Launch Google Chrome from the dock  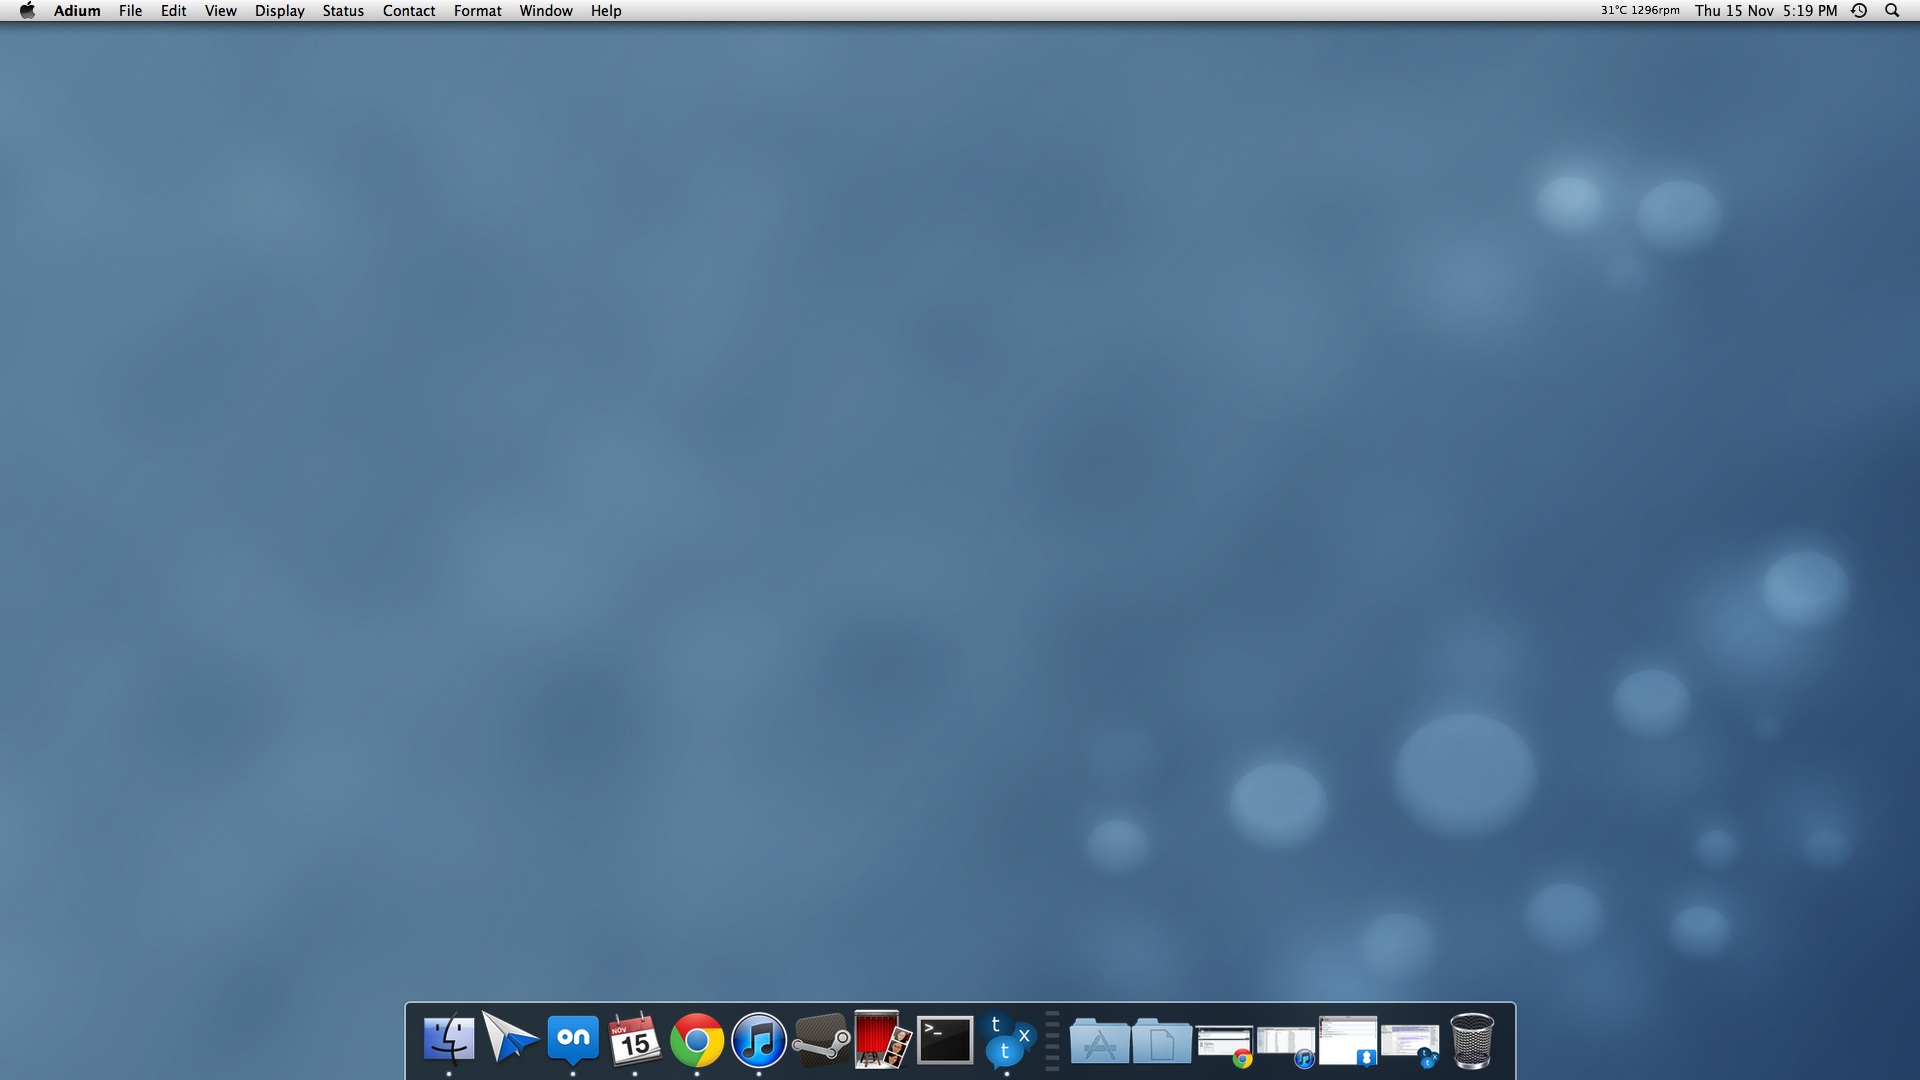point(697,1041)
